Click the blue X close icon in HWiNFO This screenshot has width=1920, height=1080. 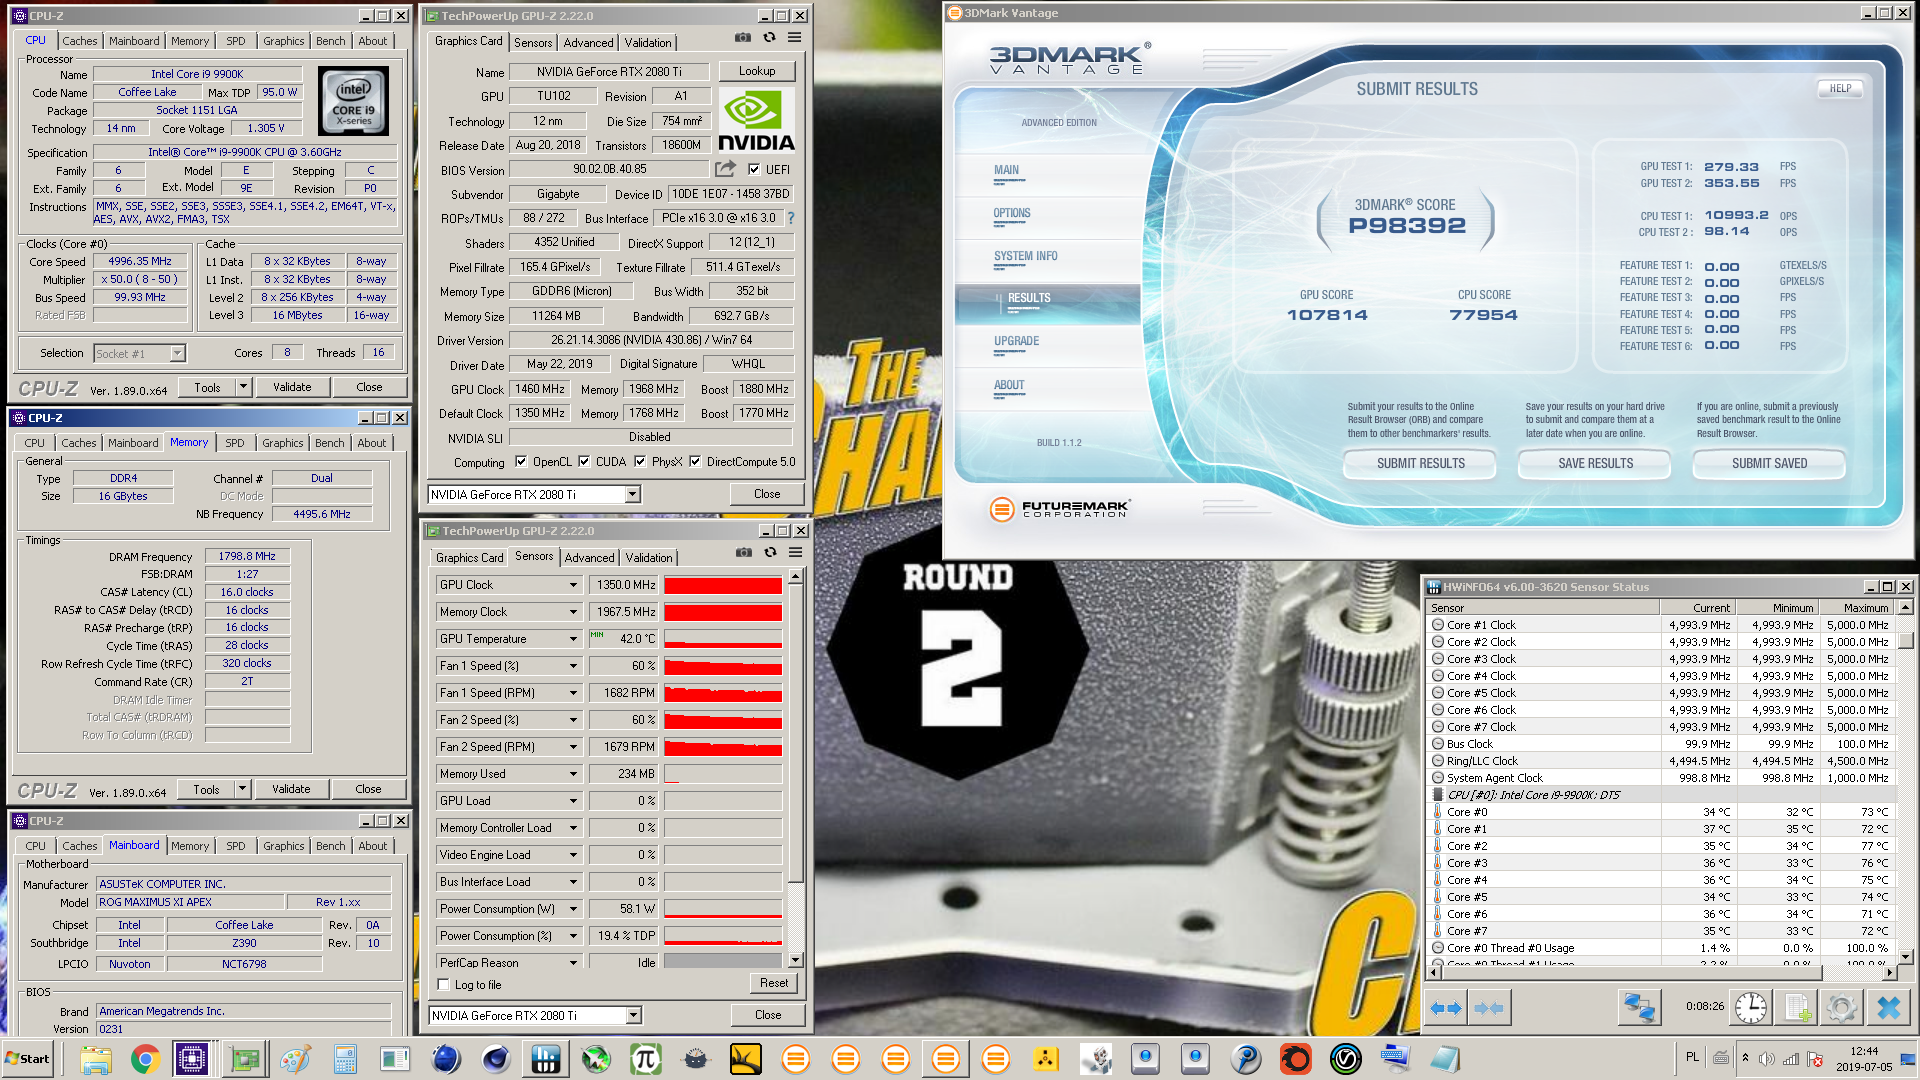[1888, 1008]
